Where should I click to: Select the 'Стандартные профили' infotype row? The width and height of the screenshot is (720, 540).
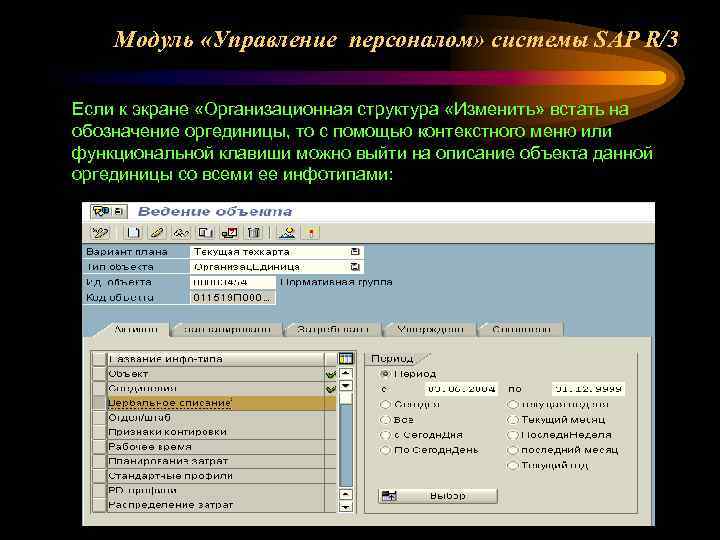(216, 476)
